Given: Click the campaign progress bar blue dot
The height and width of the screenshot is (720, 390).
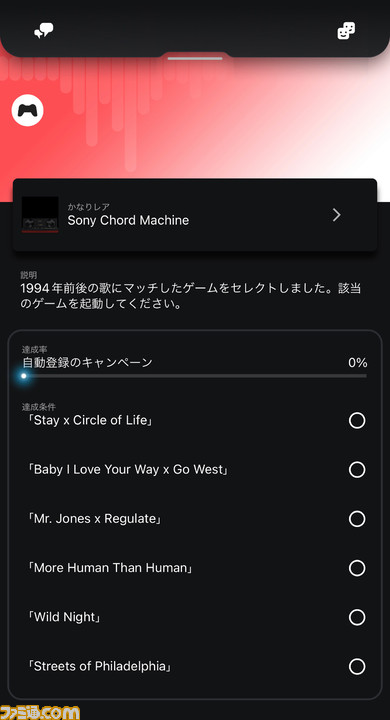Looking at the screenshot, I should click(x=24, y=376).
